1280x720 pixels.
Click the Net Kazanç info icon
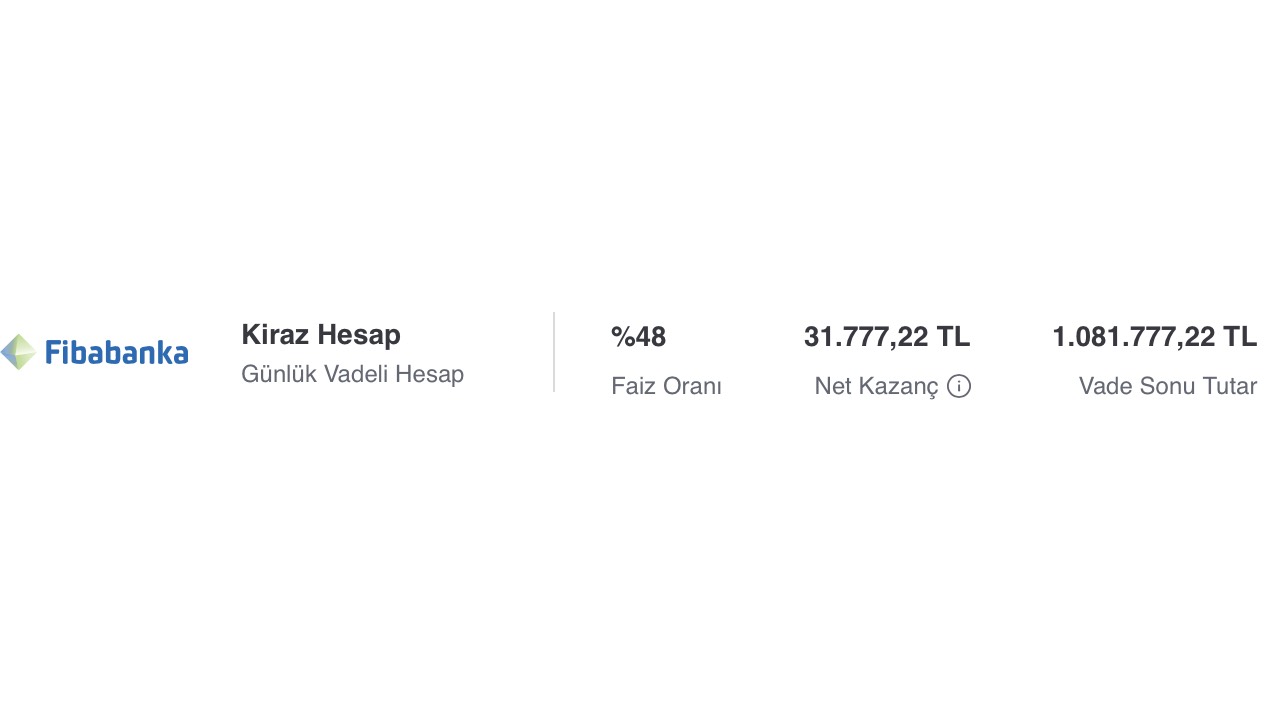tap(959, 386)
